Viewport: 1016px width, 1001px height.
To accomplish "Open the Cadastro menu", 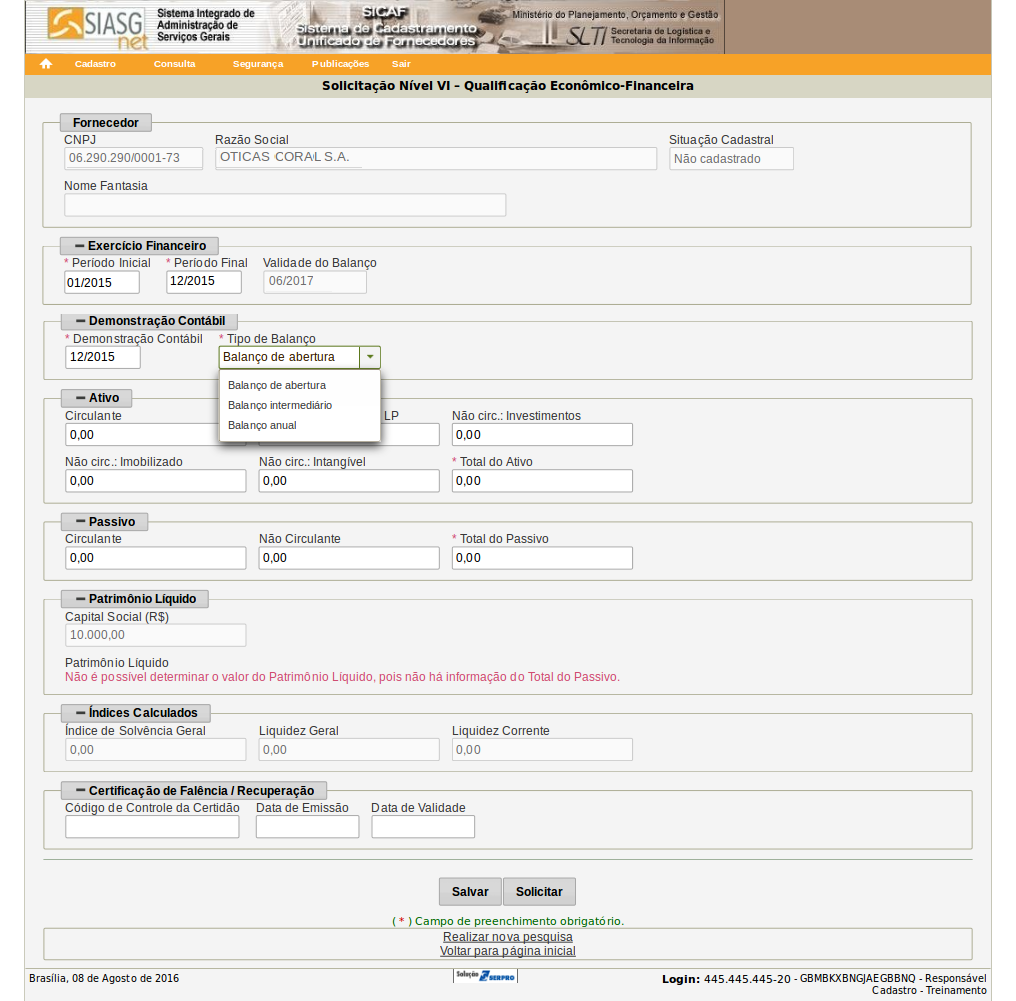I will tap(95, 63).
